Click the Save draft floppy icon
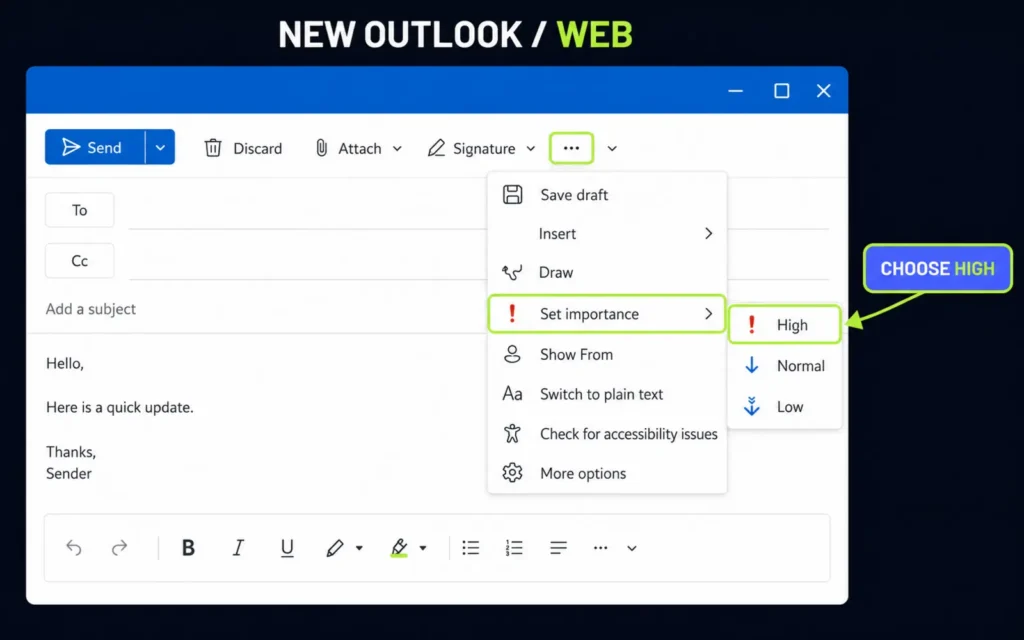This screenshot has width=1024, height=640. (x=512, y=195)
